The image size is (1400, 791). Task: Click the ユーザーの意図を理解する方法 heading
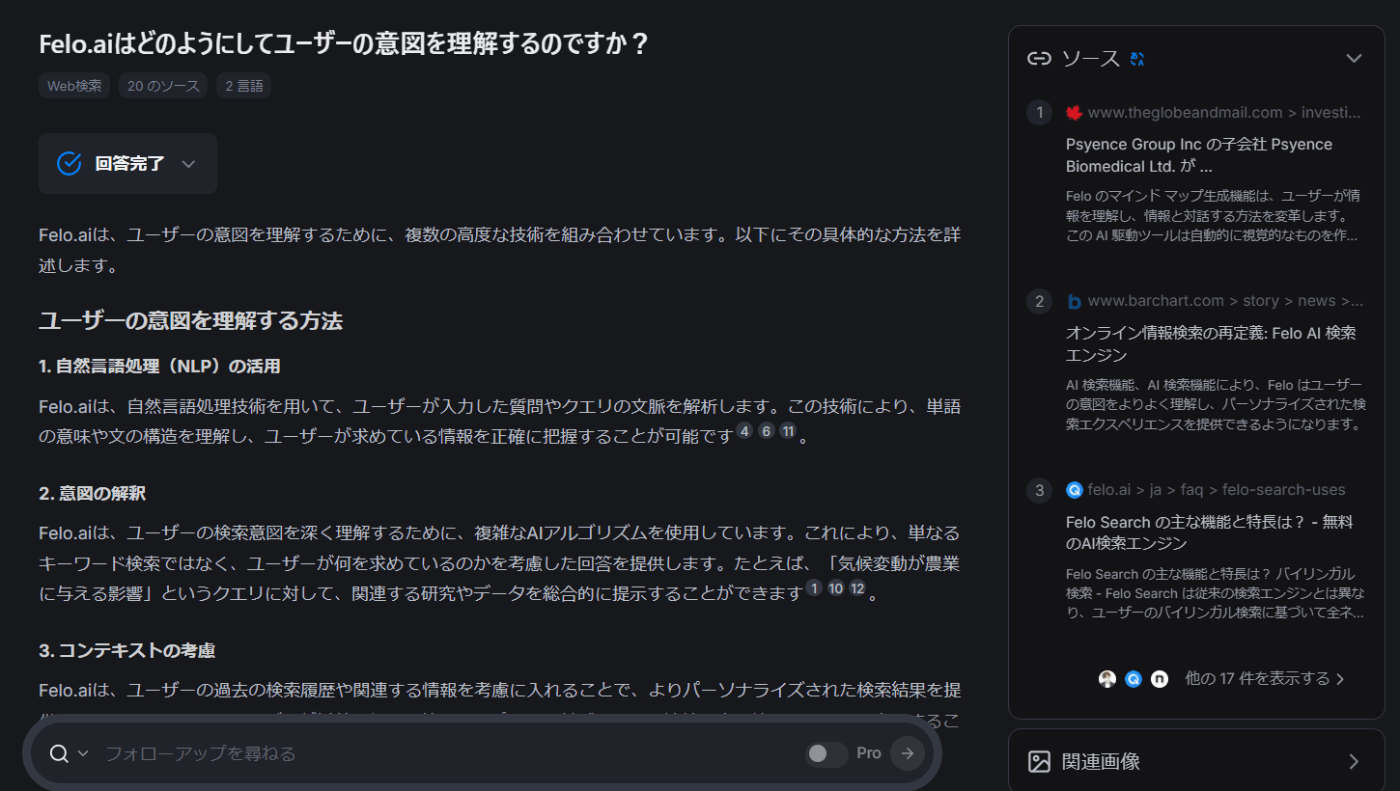coord(191,321)
